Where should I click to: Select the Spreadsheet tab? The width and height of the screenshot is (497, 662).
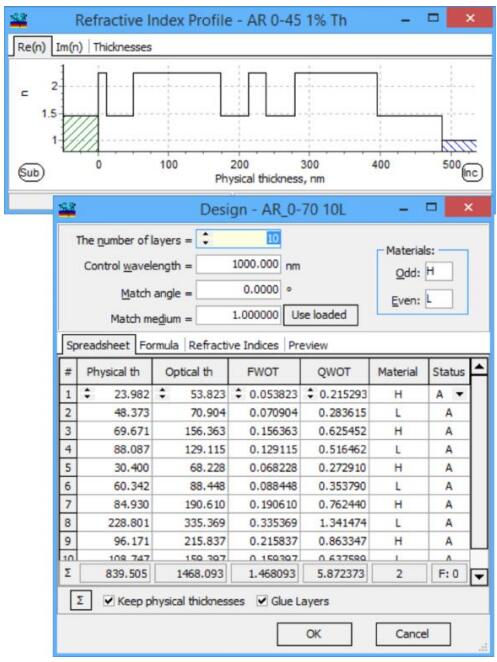(98, 345)
